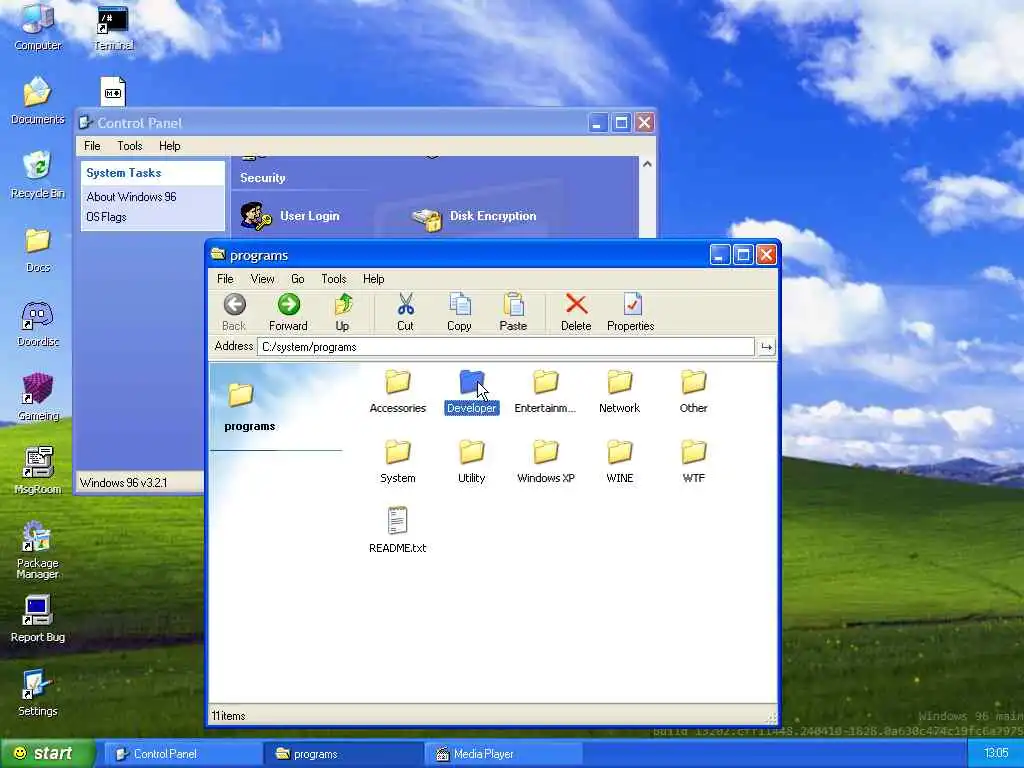
Task: Open the Accessories folder
Action: pyautogui.click(x=397, y=391)
